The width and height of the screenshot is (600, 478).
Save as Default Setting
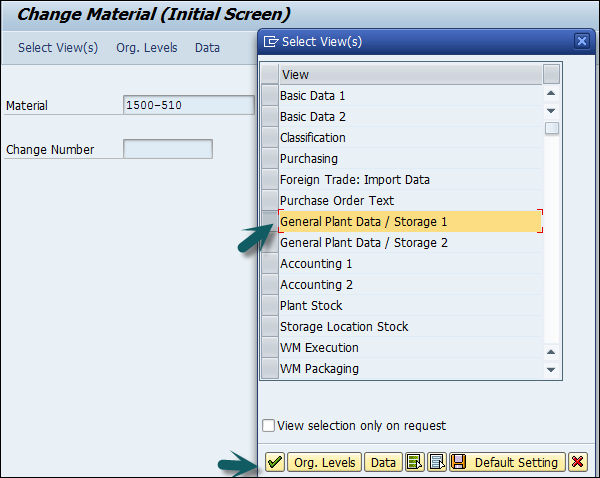(x=506, y=462)
